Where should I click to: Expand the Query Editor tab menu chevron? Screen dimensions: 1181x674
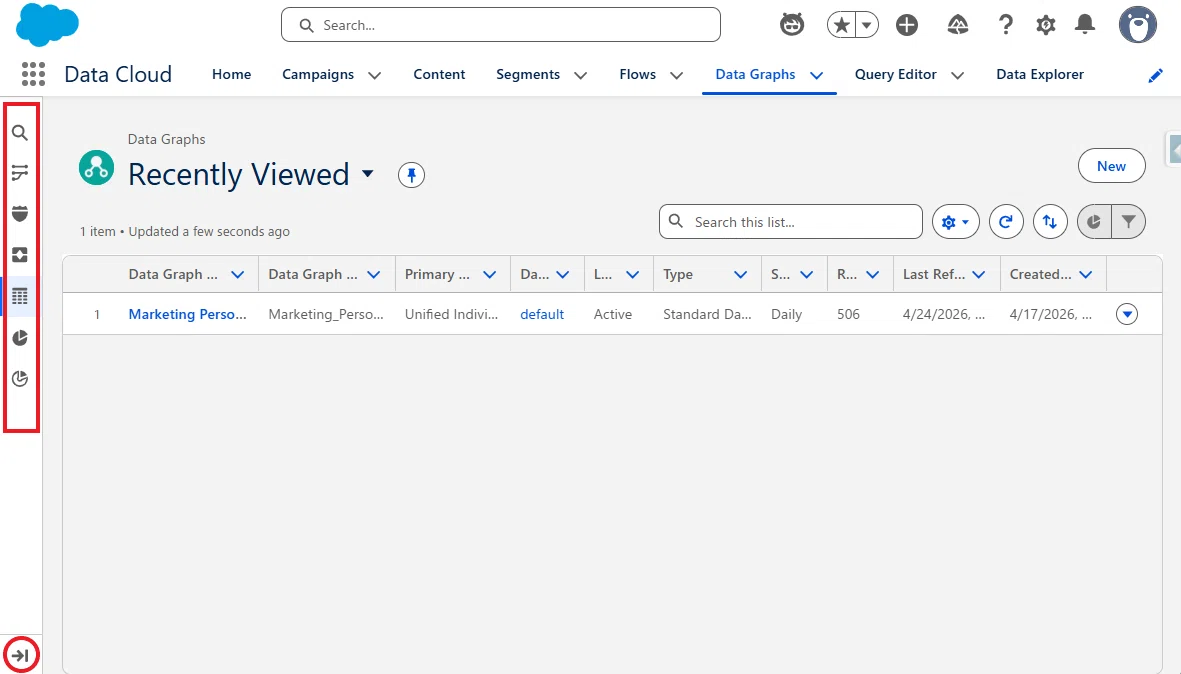pyautogui.click(x=957, y=75)
